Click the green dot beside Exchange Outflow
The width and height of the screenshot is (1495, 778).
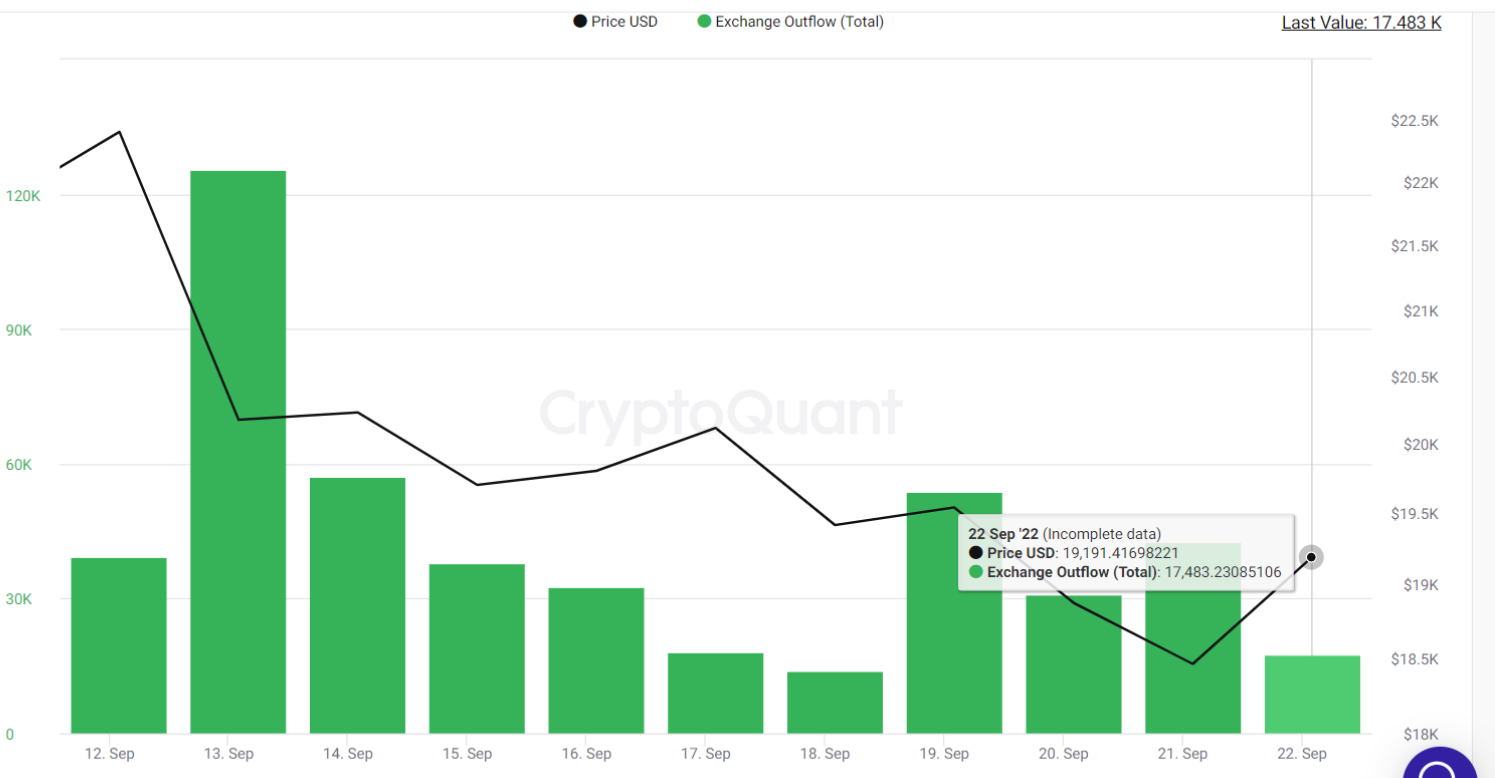pos(704,22)
